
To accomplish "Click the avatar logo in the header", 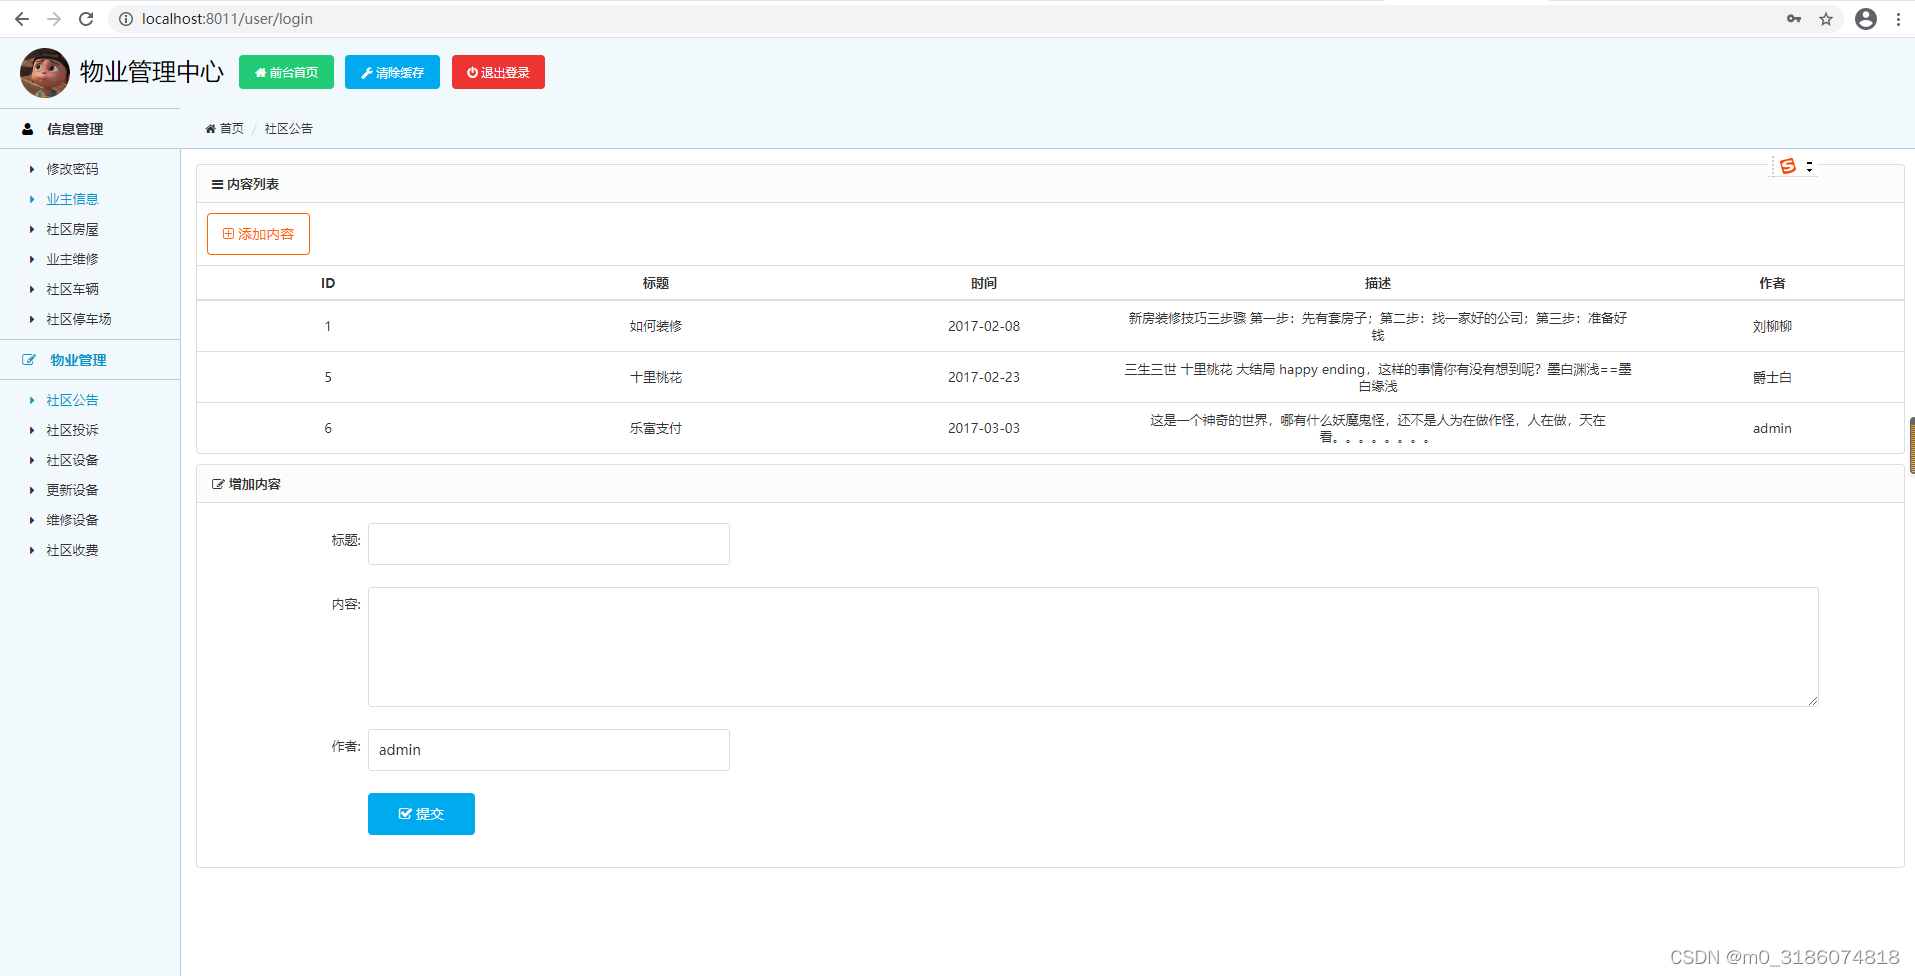I will [44, 72].
